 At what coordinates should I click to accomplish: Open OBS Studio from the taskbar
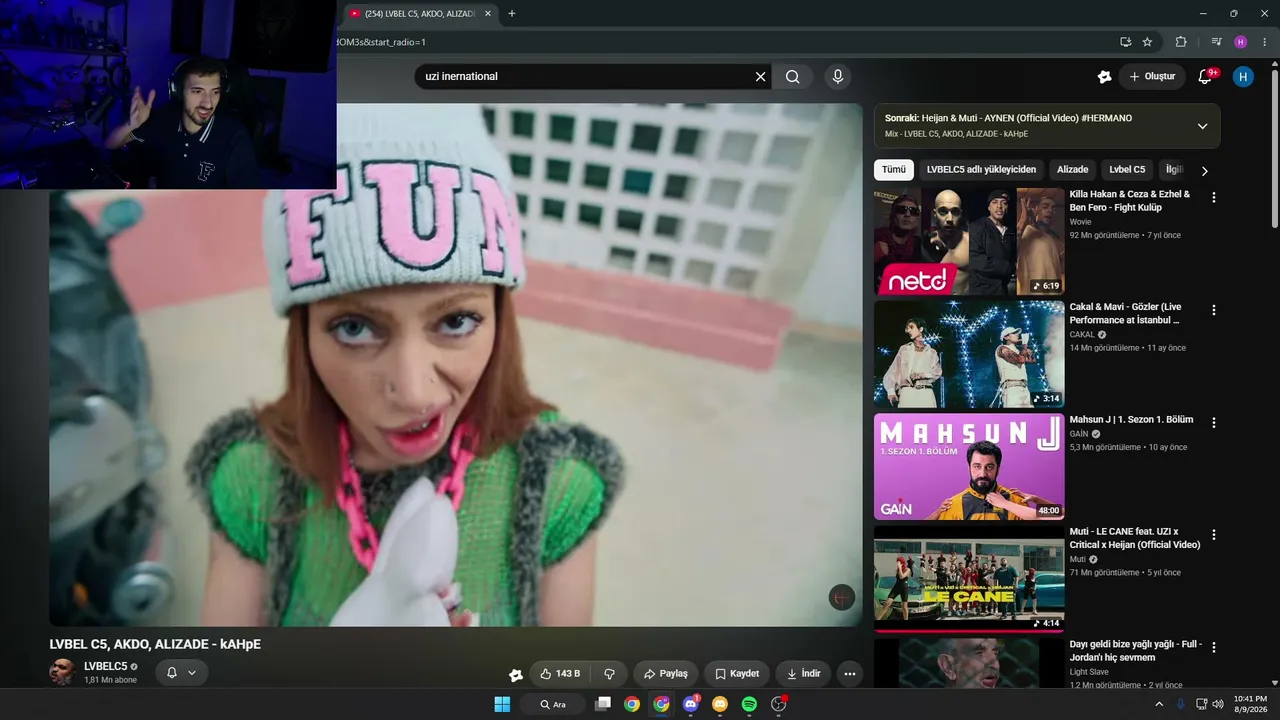click(779, 704)
